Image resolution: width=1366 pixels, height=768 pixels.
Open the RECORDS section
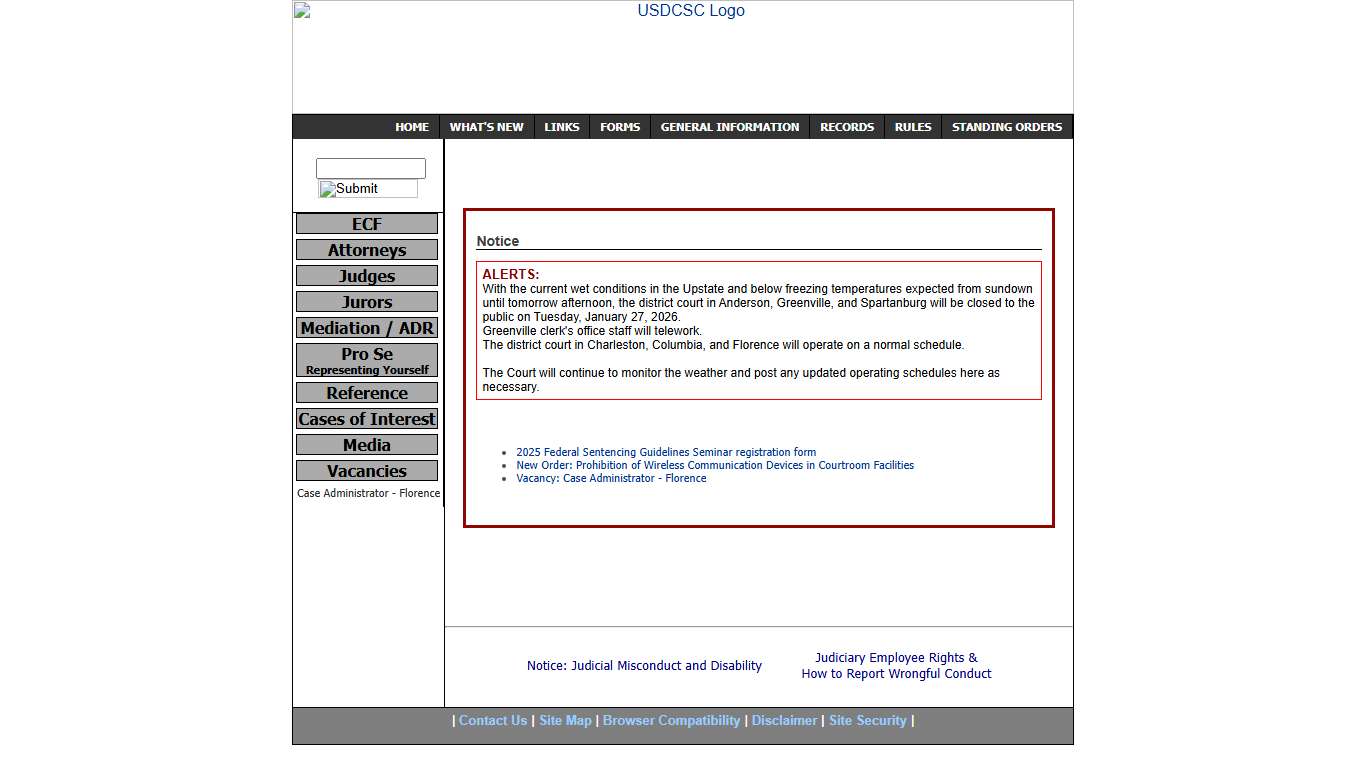846,126
